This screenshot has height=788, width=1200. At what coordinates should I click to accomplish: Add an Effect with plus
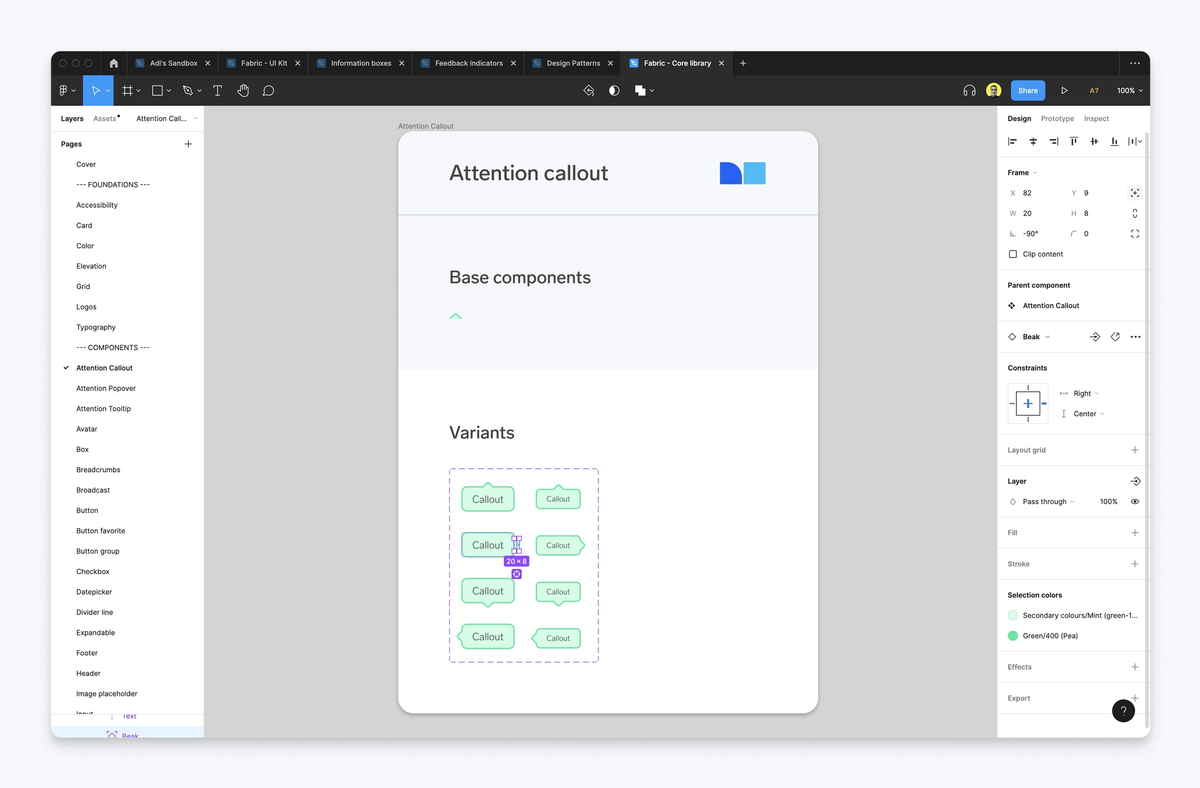click(1135, 667)
